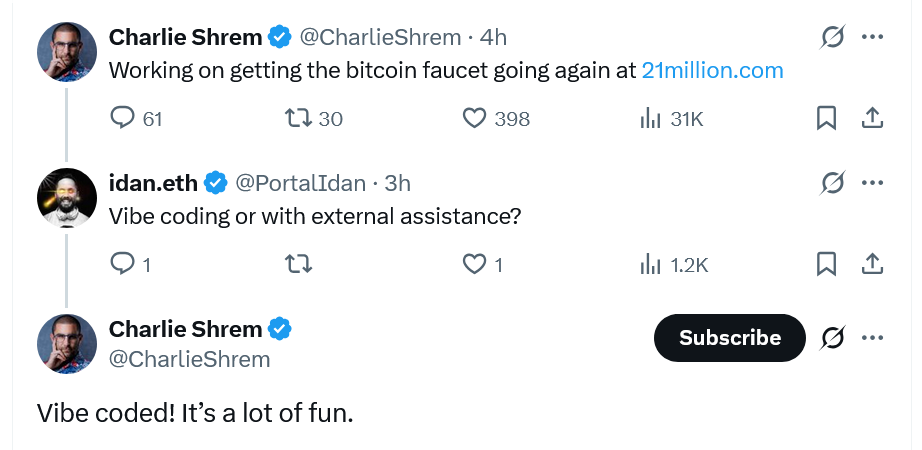Repost Charlie Shrem's faucet tweet
The height and width of the screenshot is (450, 922).
pos(298,118)
